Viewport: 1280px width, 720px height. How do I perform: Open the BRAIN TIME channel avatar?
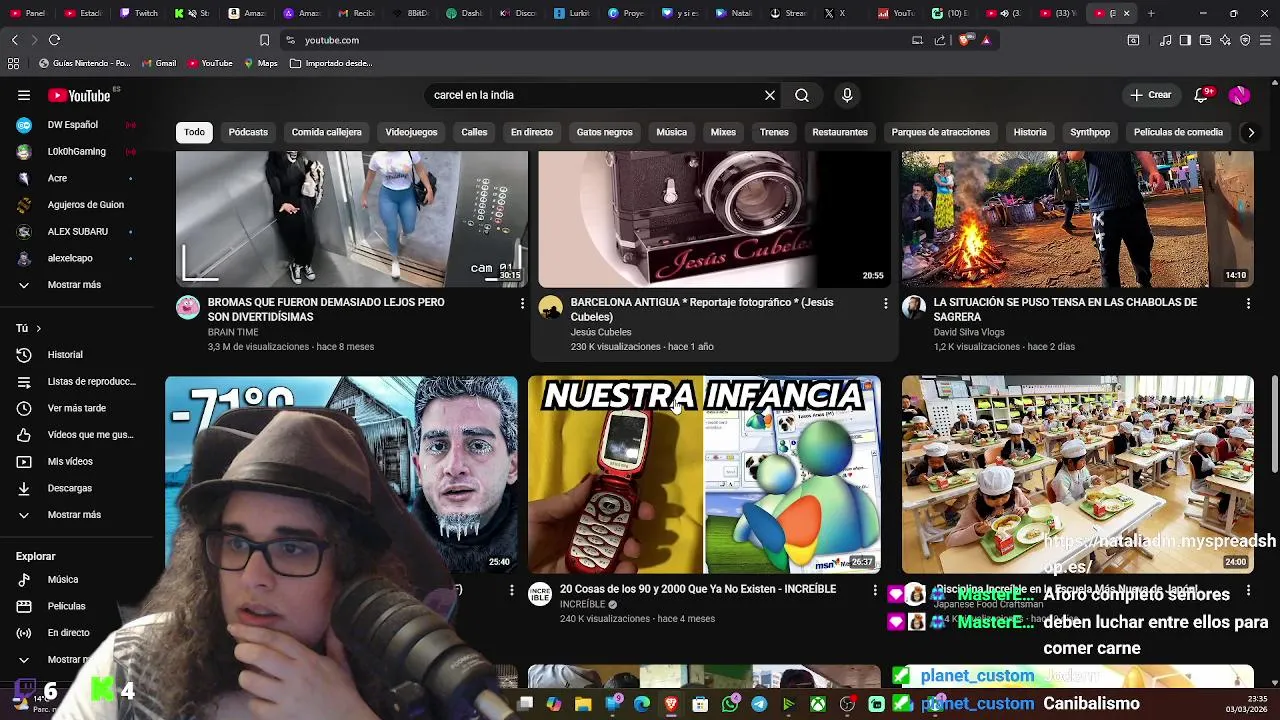point(188,307)
